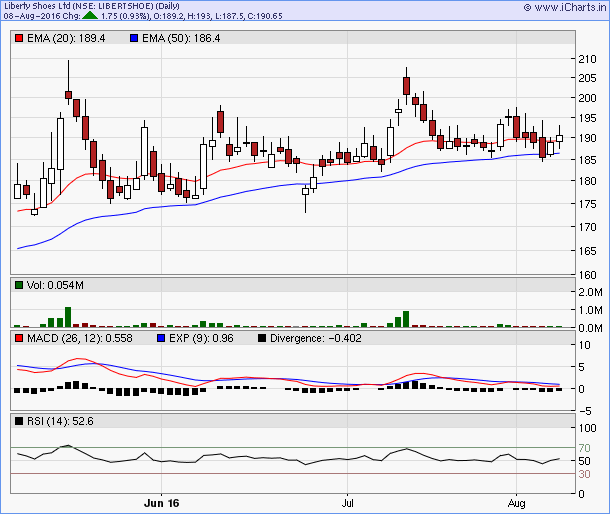
Task: Click the black RSI (14) legend swatch
Action: 19,421
